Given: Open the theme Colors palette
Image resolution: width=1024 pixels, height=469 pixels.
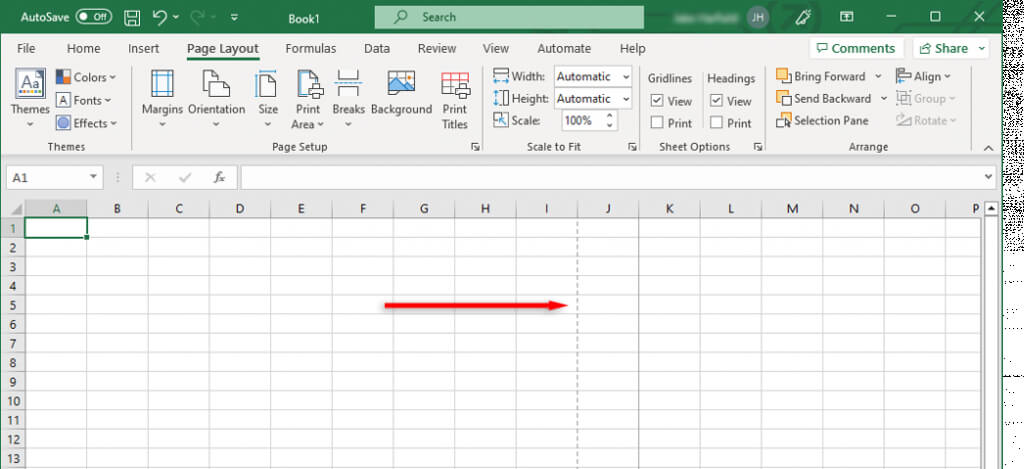Looking at the screenshot, I should [86, 77].
